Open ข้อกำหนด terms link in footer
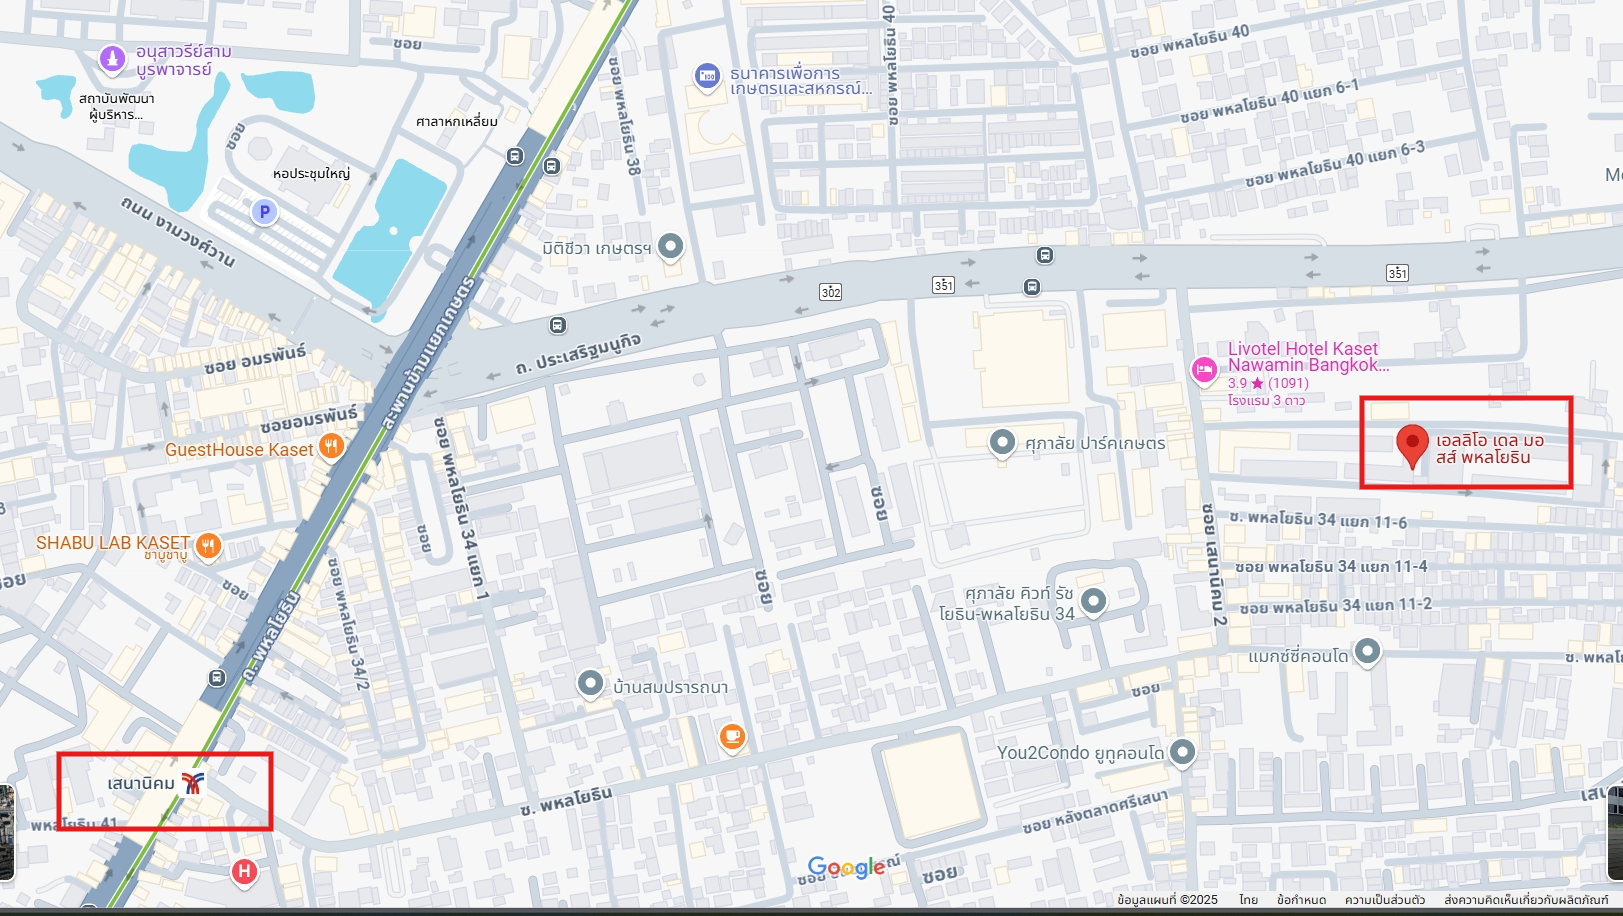Viewport: 1623px width, 916px height. 1301,900
